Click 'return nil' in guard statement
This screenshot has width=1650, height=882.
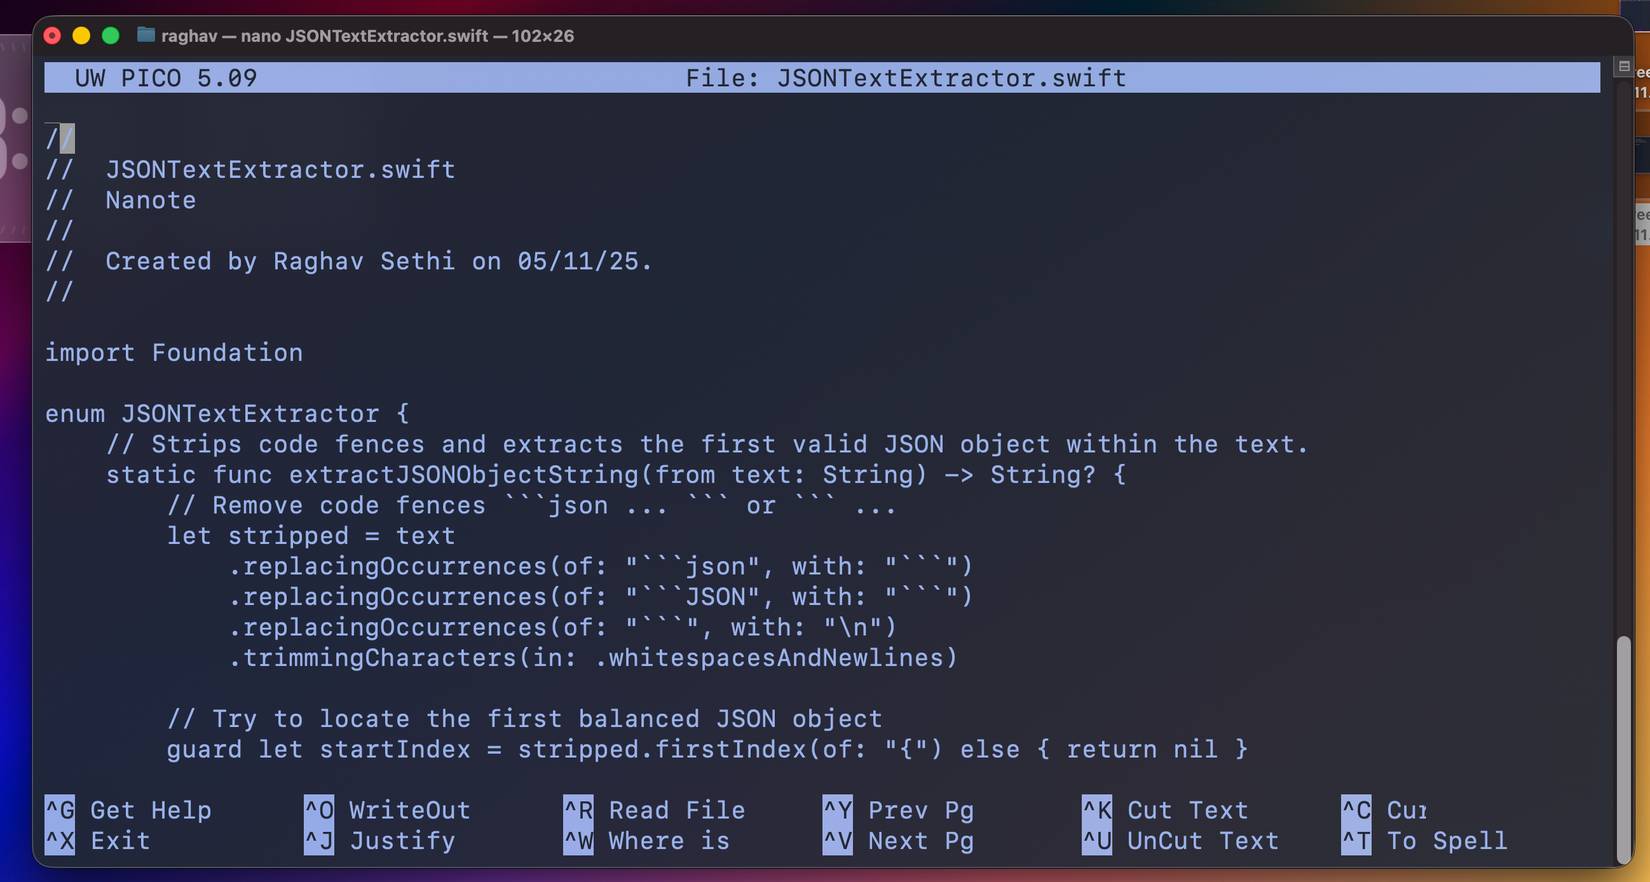(1142, 750)
